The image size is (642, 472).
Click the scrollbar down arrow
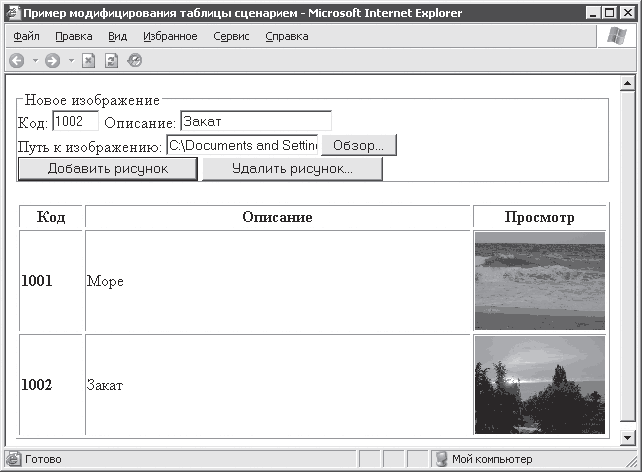(628, 438)
